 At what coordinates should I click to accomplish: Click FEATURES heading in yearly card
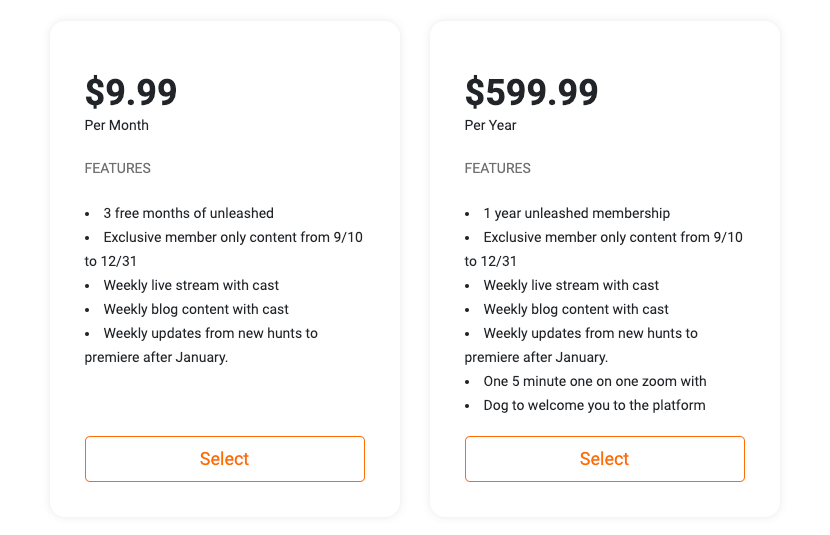[497, 168]
